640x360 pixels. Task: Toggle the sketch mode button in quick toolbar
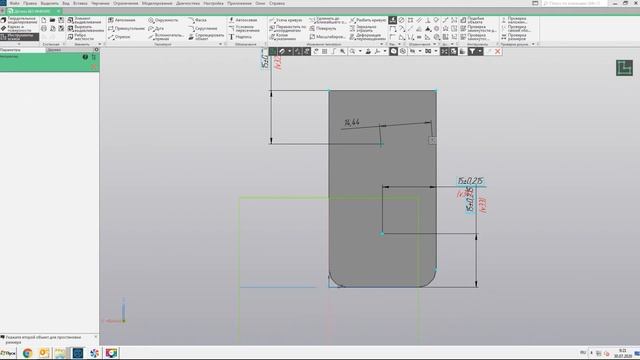272,51
